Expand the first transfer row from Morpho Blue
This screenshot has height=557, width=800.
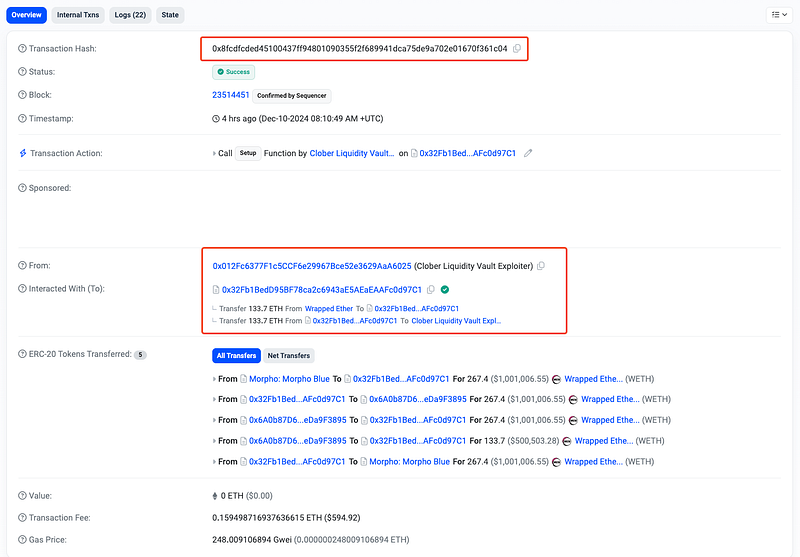(215, 379)
